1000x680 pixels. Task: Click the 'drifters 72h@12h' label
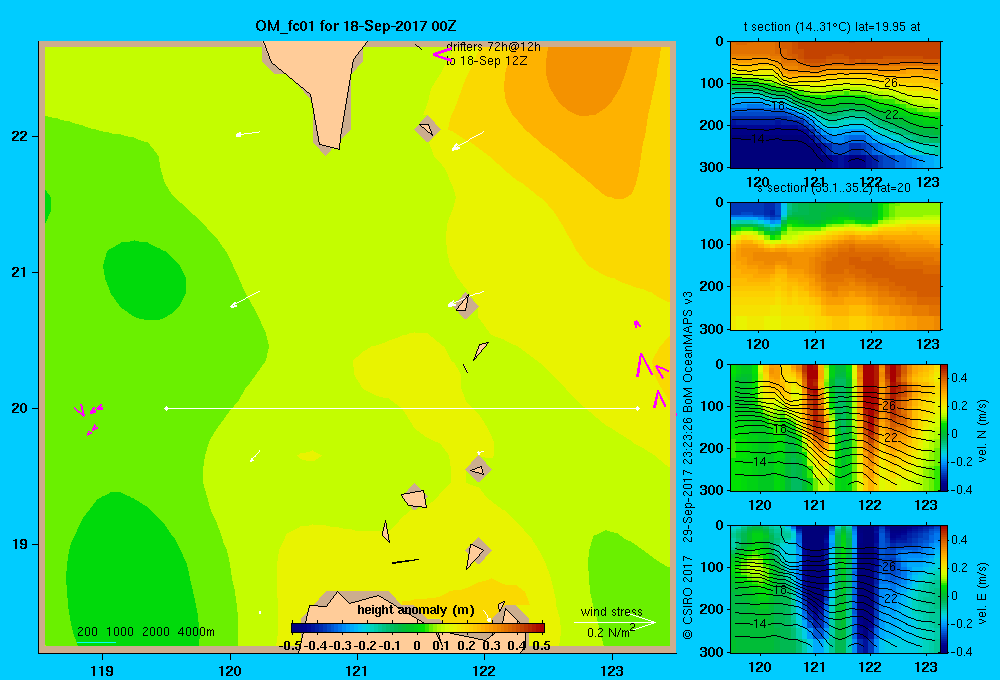[493, 47]
